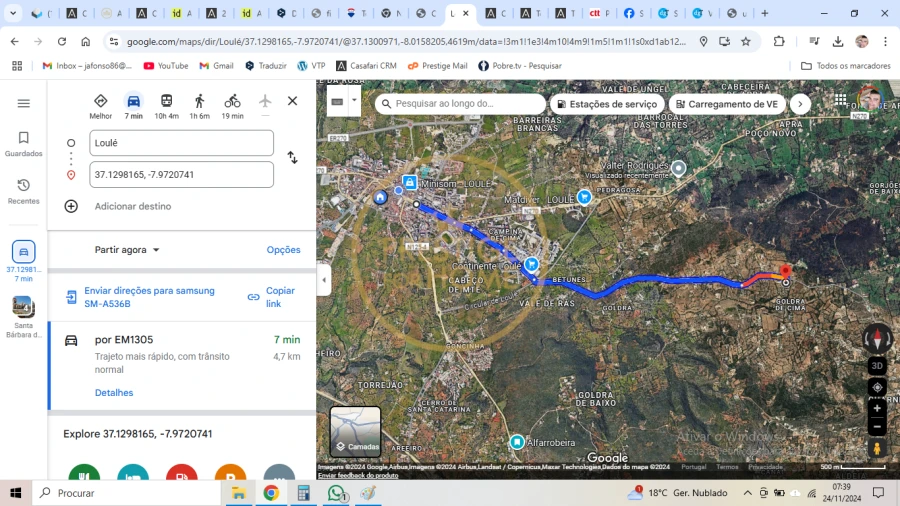Viewport: 900px width, 506px height.
Task: Open the Opções route options
Action: [x=283, y=250]
